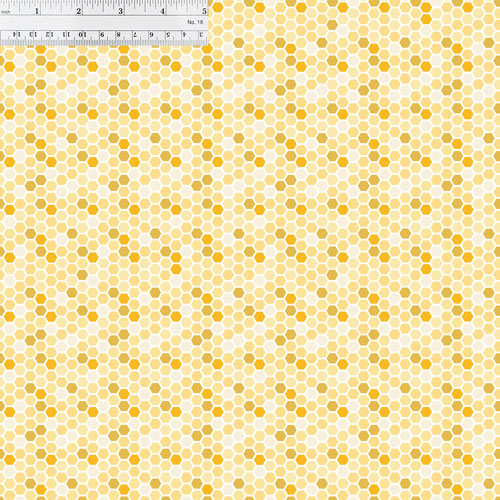Click the 5 inch mark on ruler

click(204, 11)
